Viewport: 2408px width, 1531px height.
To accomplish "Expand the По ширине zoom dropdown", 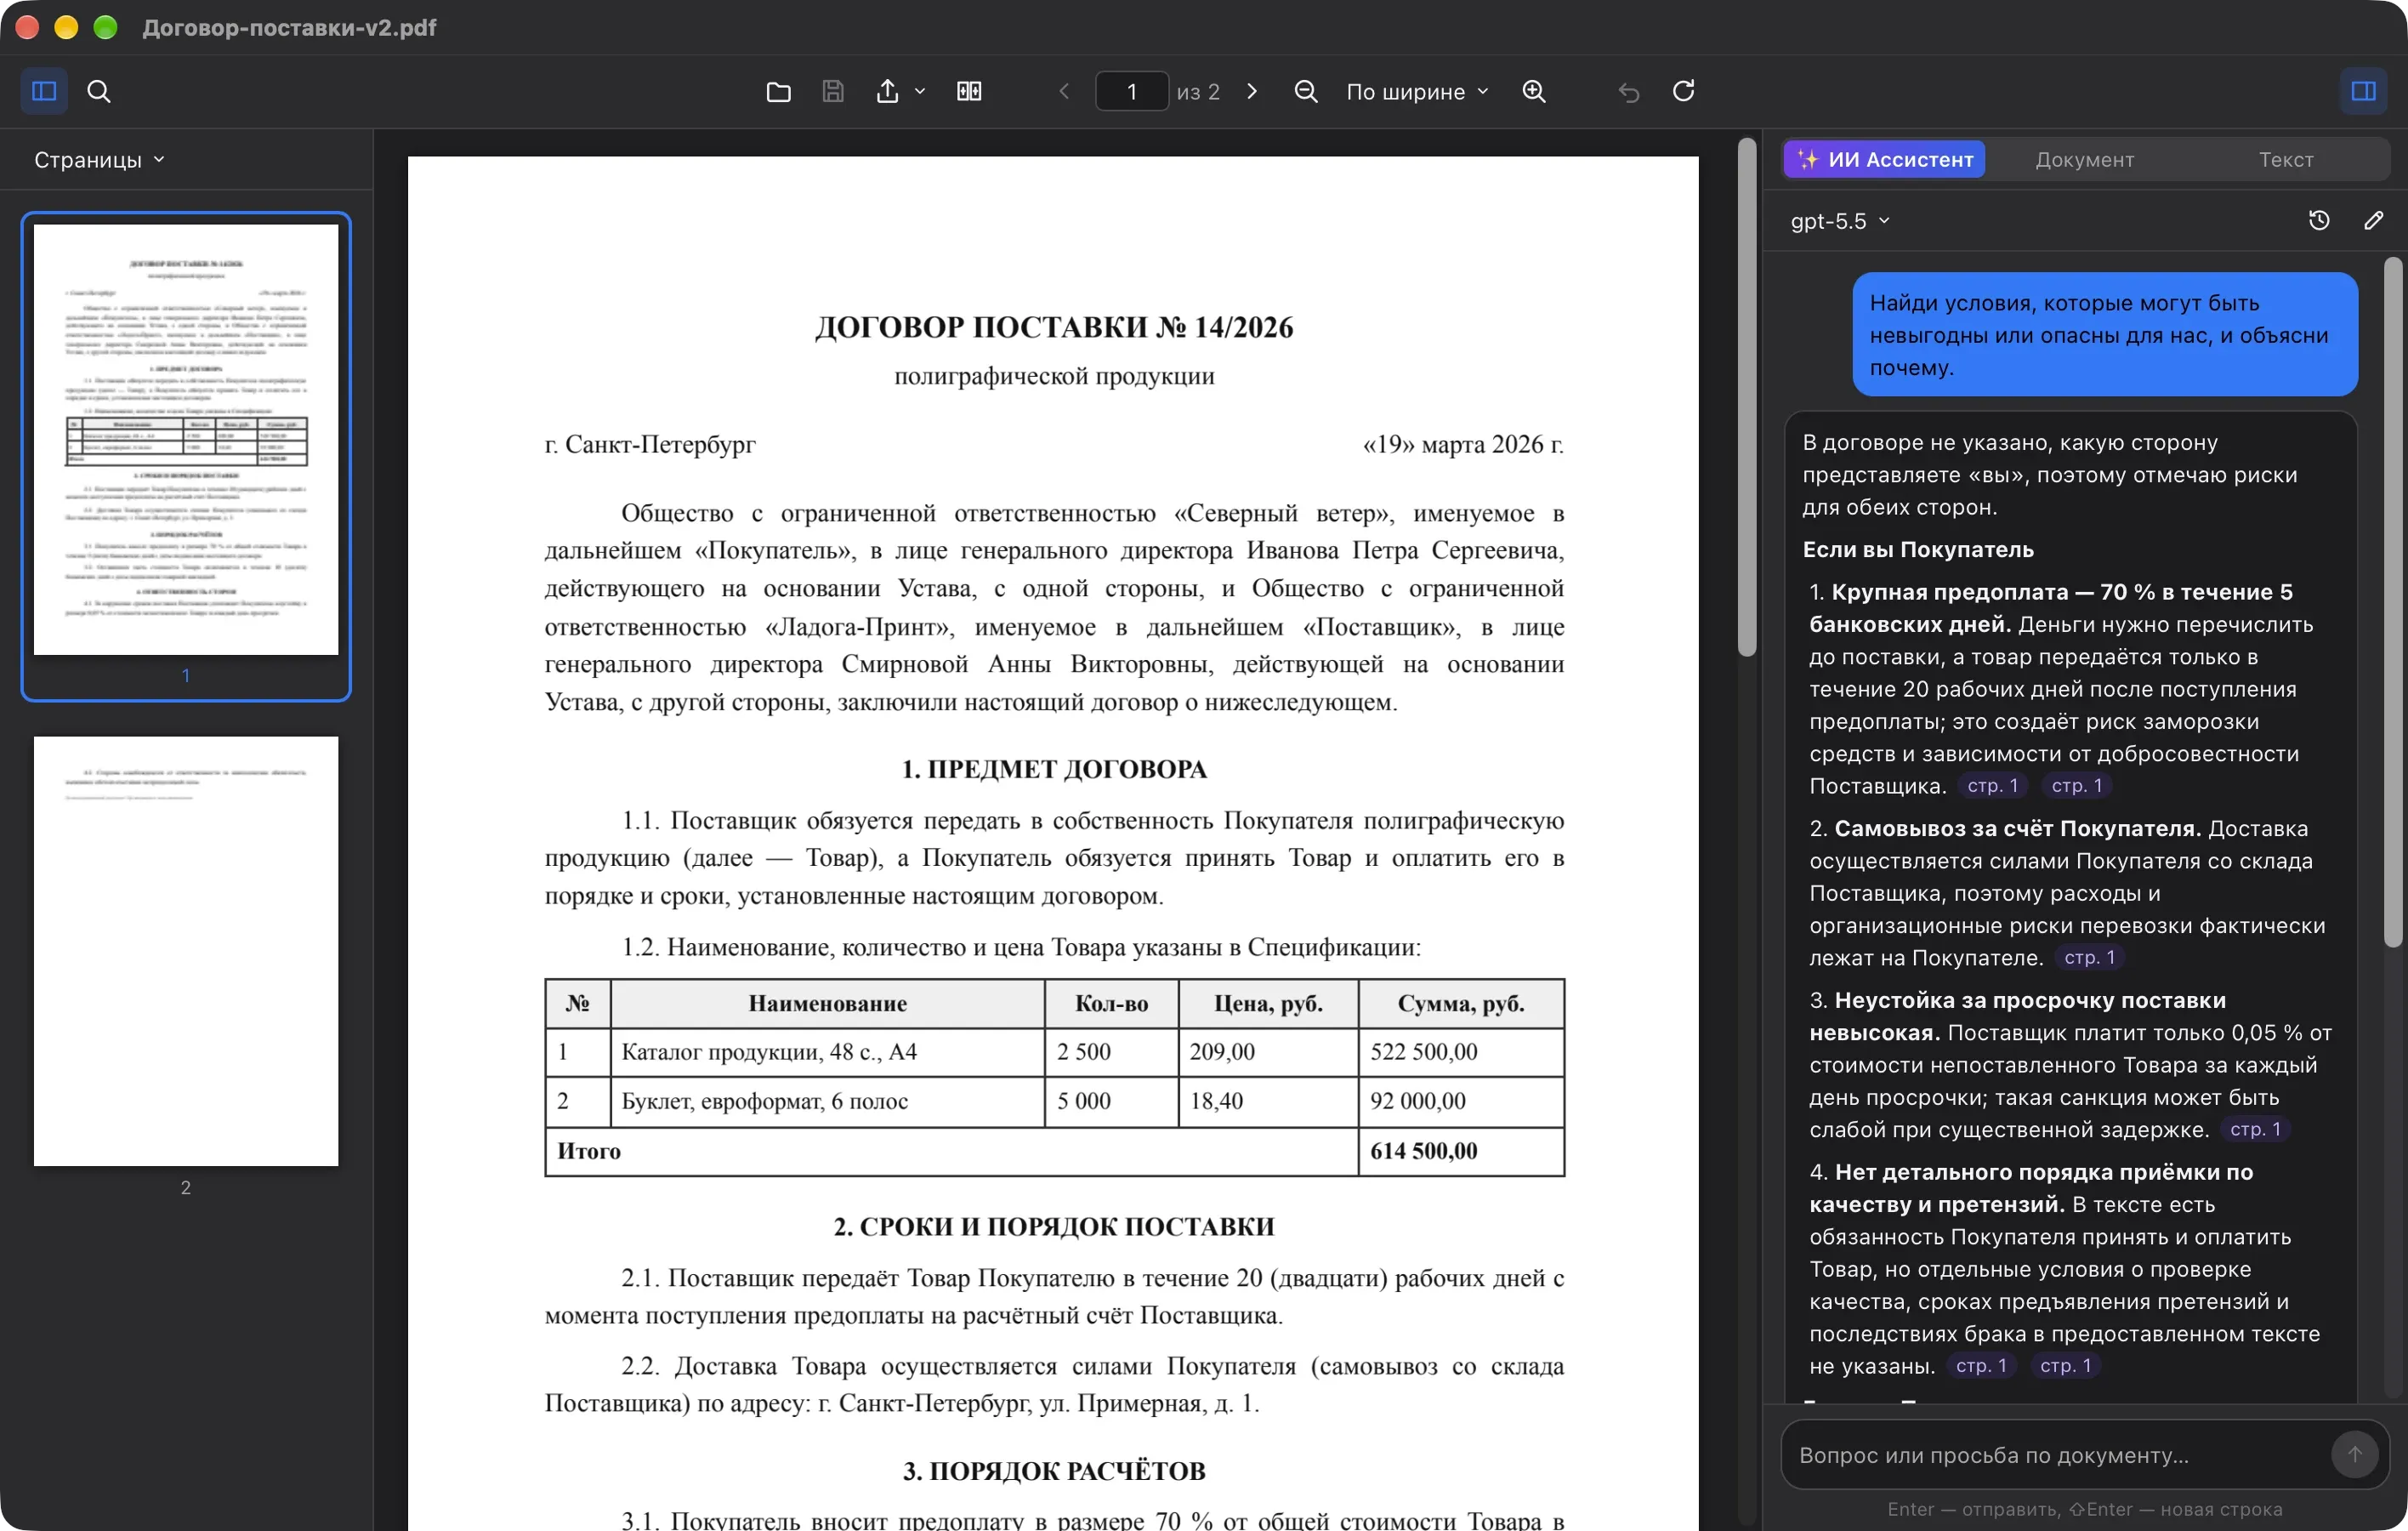I will [1417, 91].
